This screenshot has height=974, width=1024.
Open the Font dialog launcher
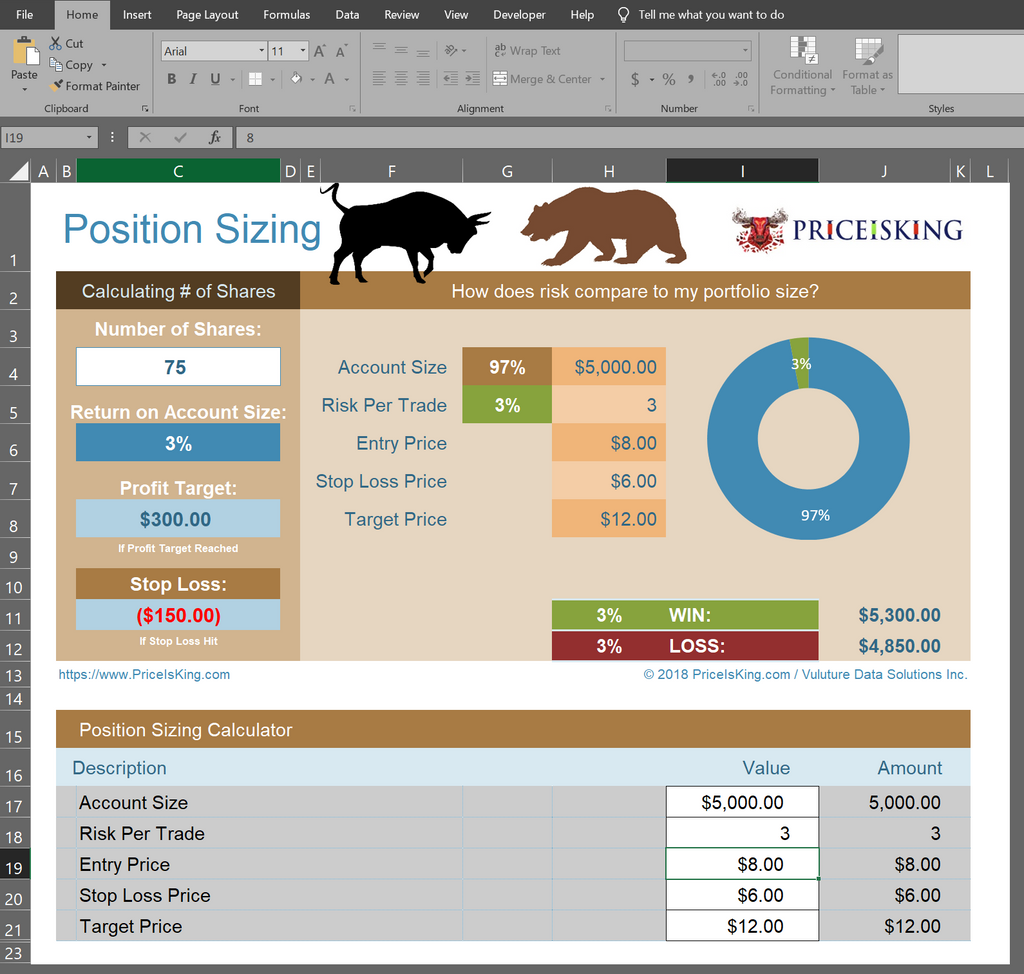(353, 108)
